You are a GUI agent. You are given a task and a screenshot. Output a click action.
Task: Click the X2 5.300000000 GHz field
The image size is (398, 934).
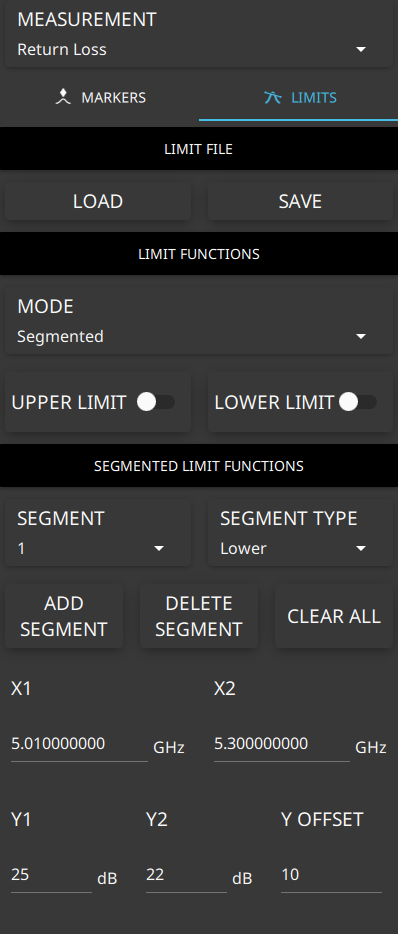(282, 744)
